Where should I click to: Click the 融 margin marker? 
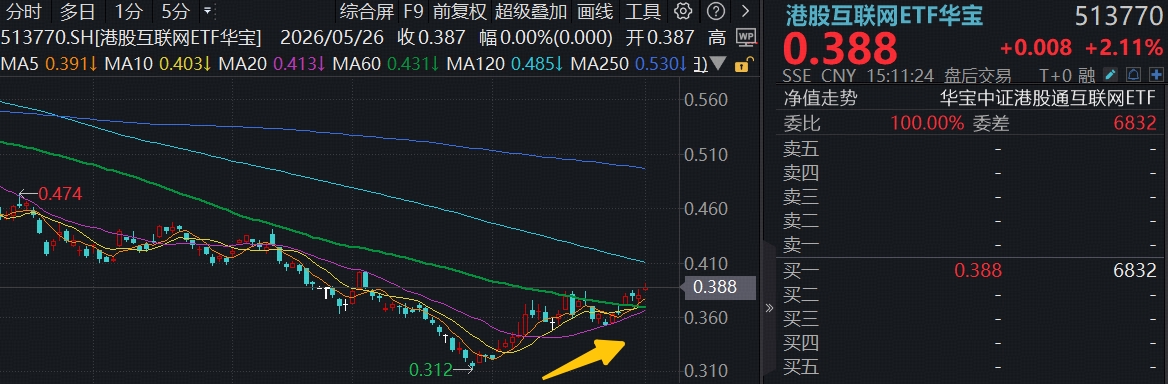coord(1086,75)
